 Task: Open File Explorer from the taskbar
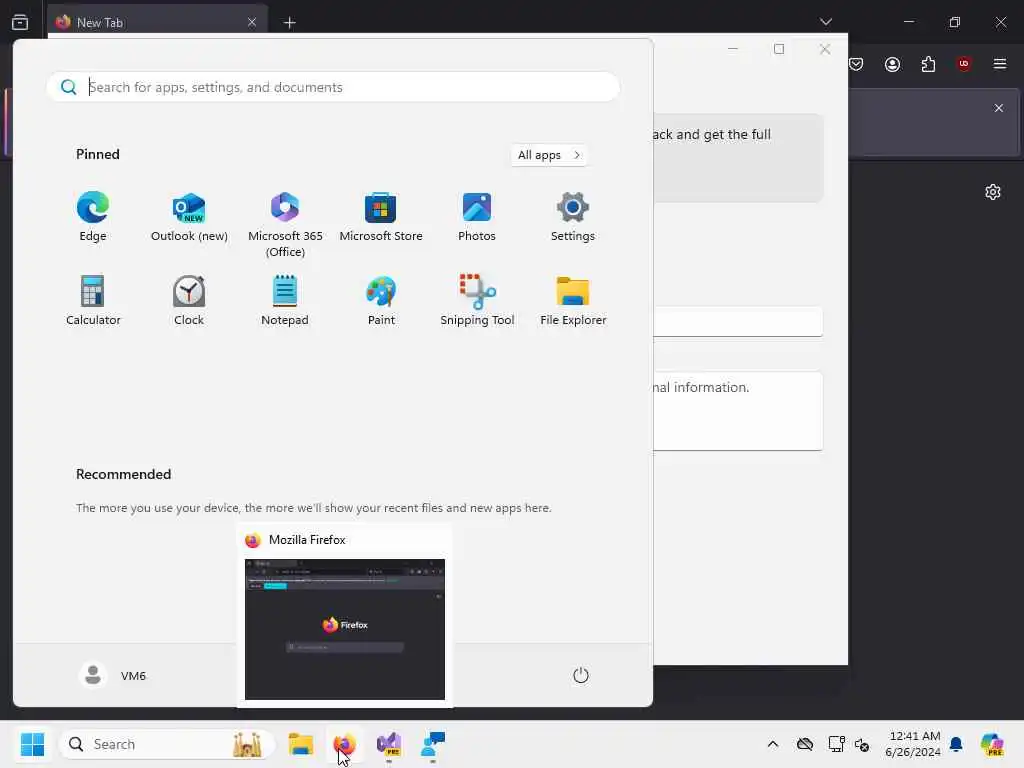[300, 744]
